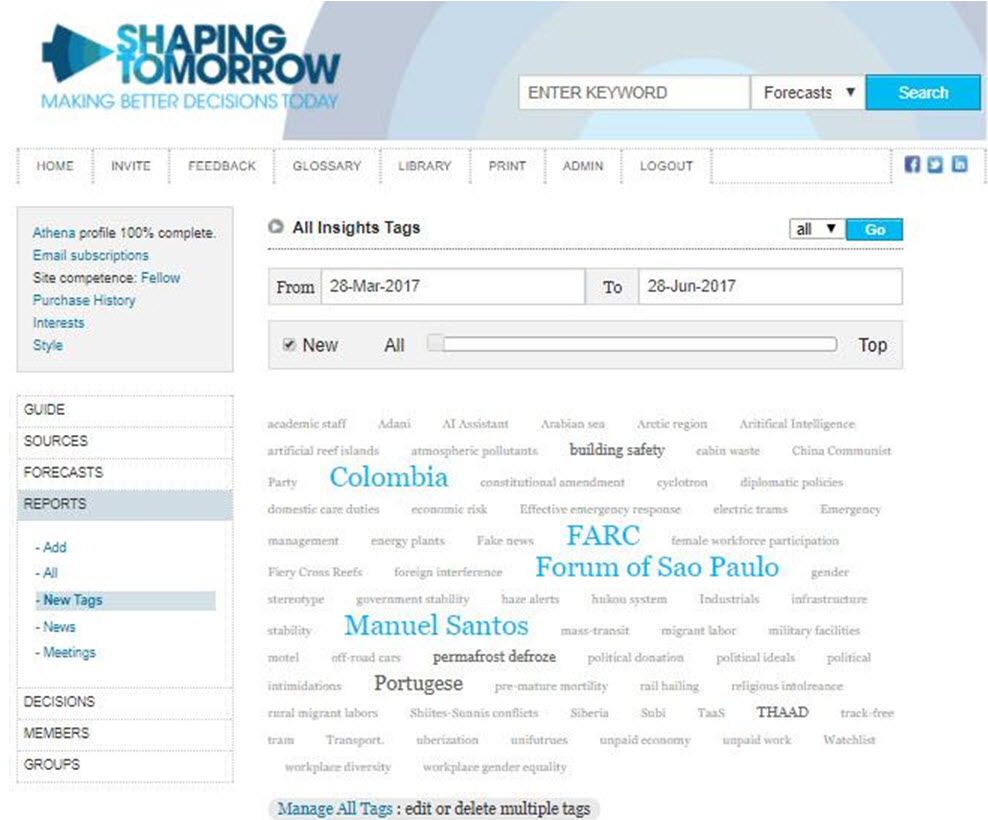Image resolution: width=988 pixels, height=820 pixels.
Task: Click the hukou system tag
Action: (x=629, y=599)
